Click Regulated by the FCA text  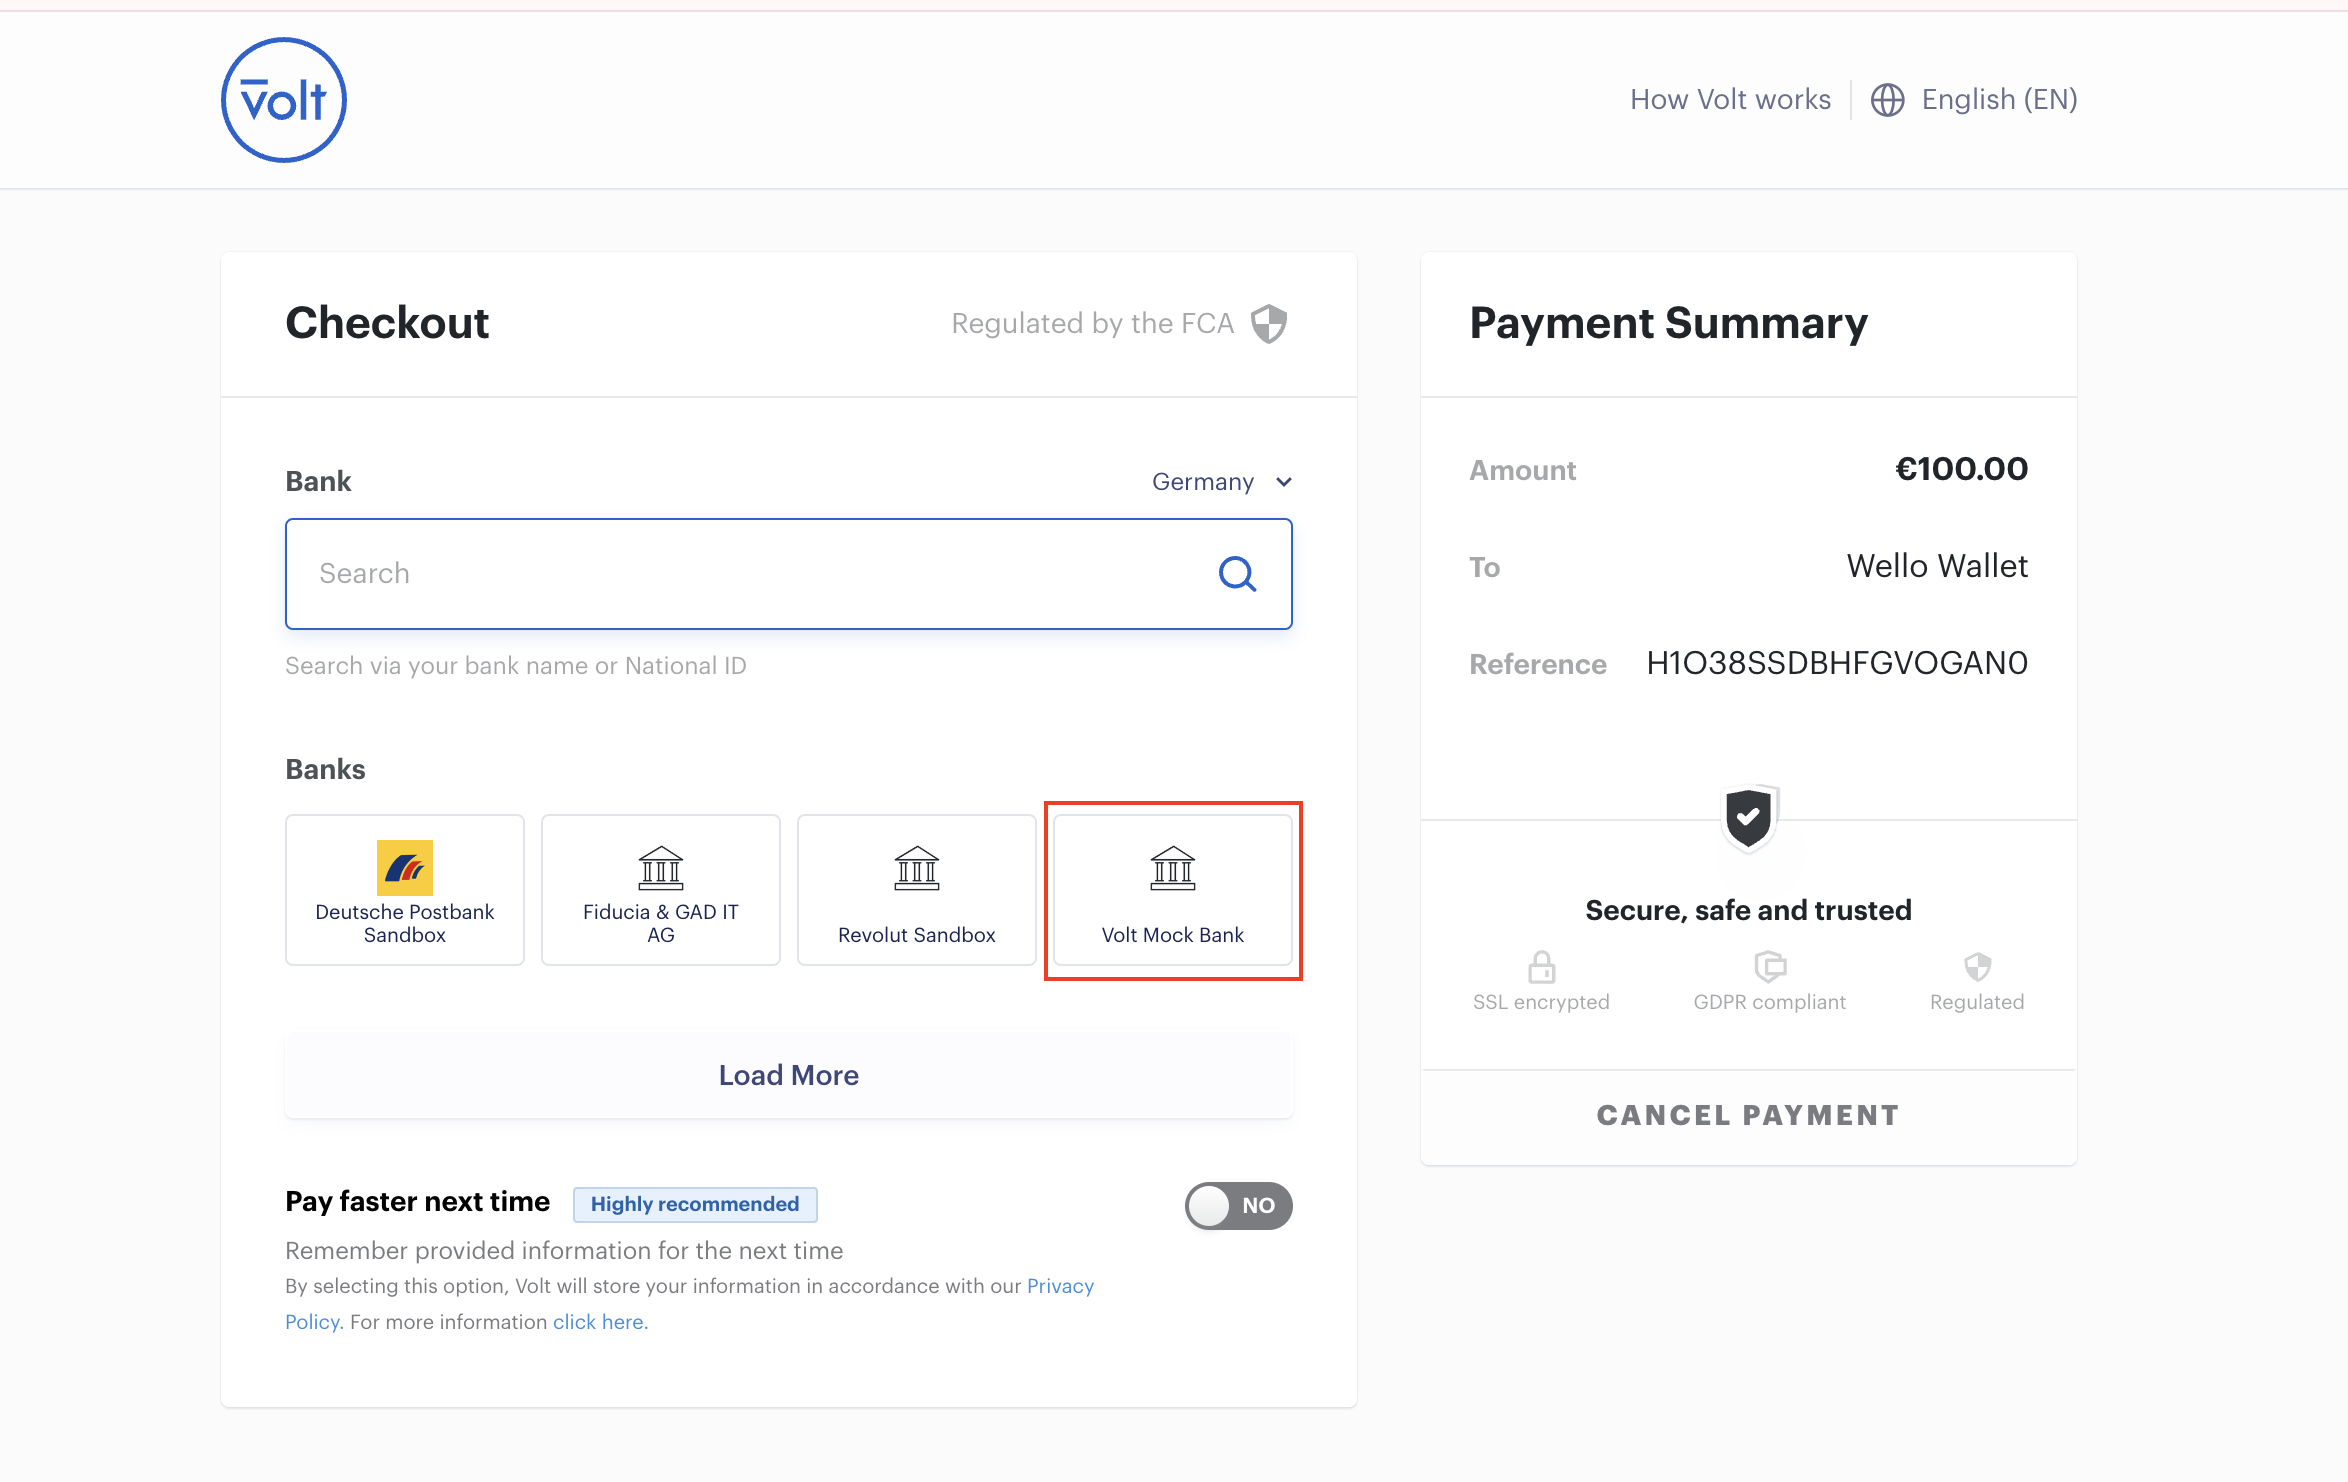pos(1092,323)
